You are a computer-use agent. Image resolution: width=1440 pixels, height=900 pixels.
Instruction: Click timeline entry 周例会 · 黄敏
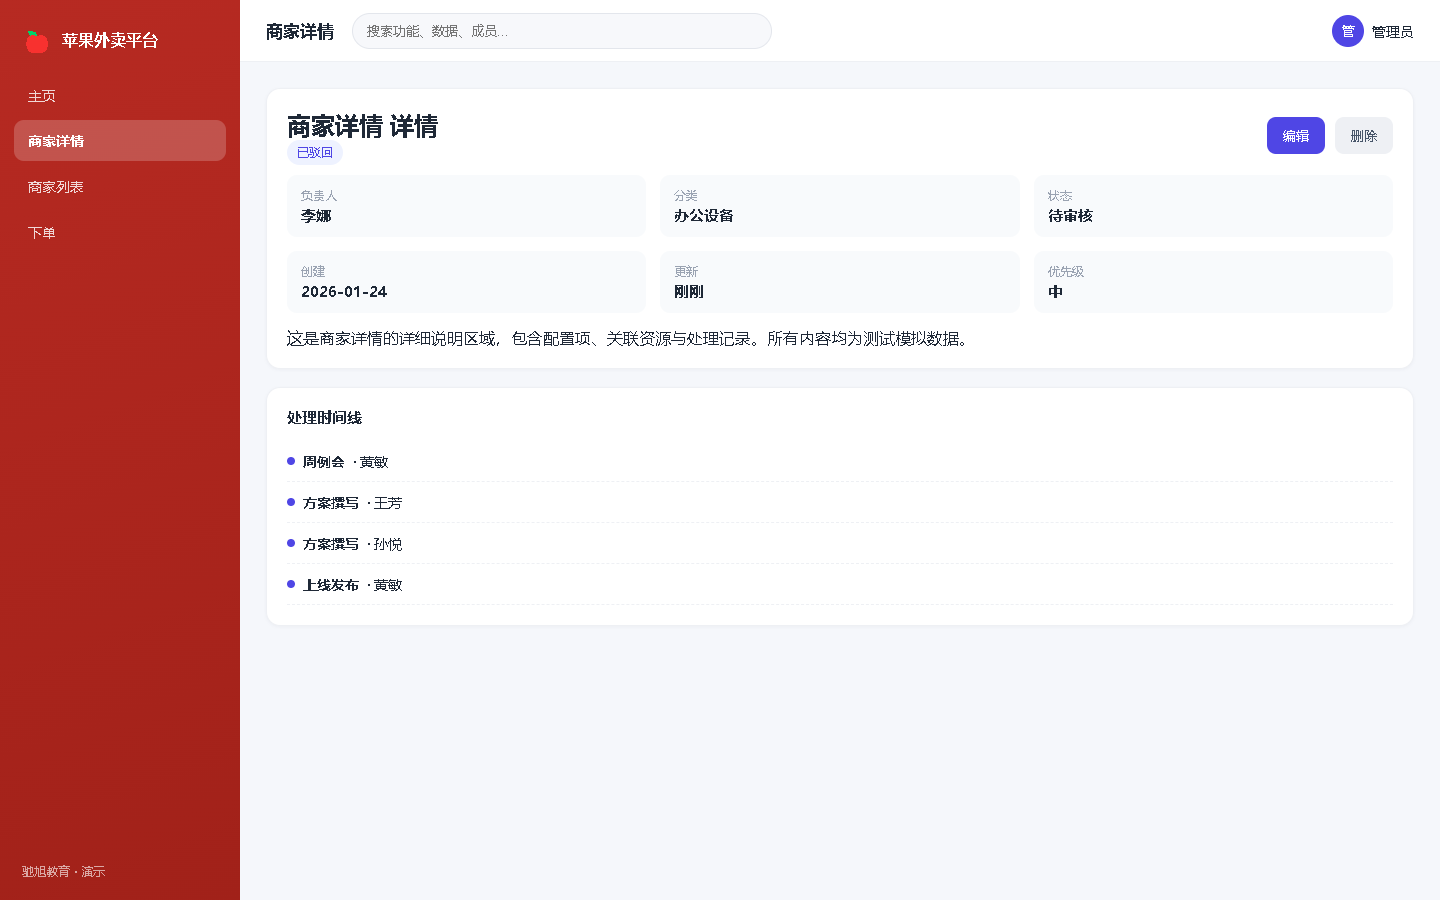coord(840,462)
